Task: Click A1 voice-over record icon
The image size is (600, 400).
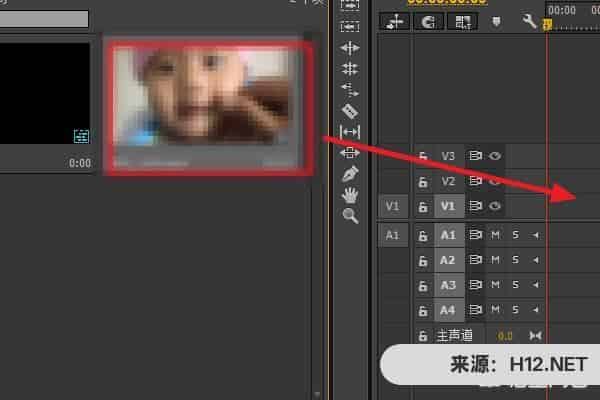Action: (x=536, y=235)
